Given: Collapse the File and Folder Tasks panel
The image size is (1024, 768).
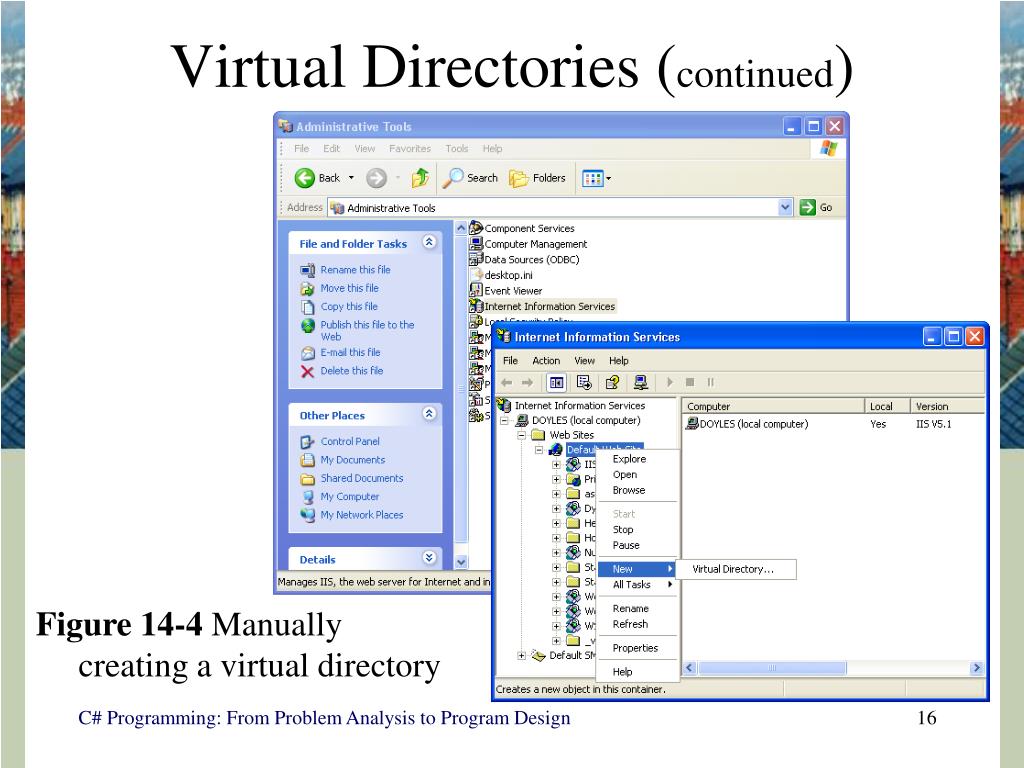Looking at the screenshot, I should [429, 242].
